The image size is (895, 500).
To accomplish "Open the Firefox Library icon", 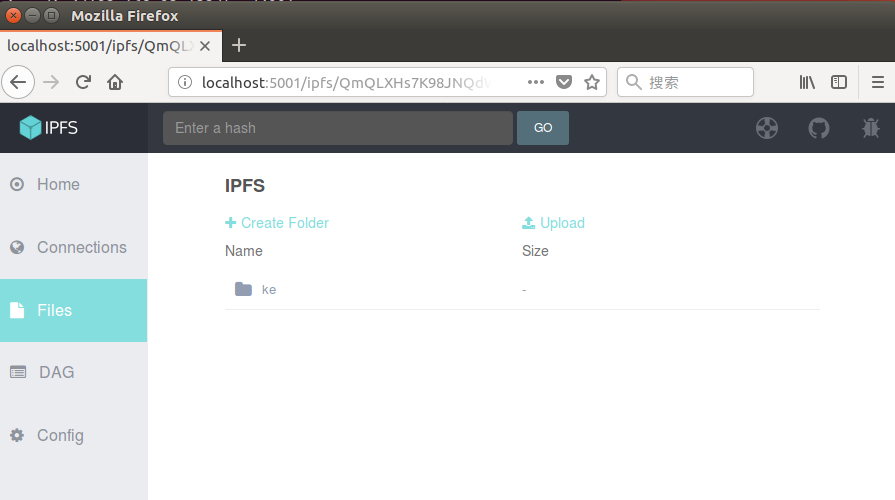I will [807, 82].
